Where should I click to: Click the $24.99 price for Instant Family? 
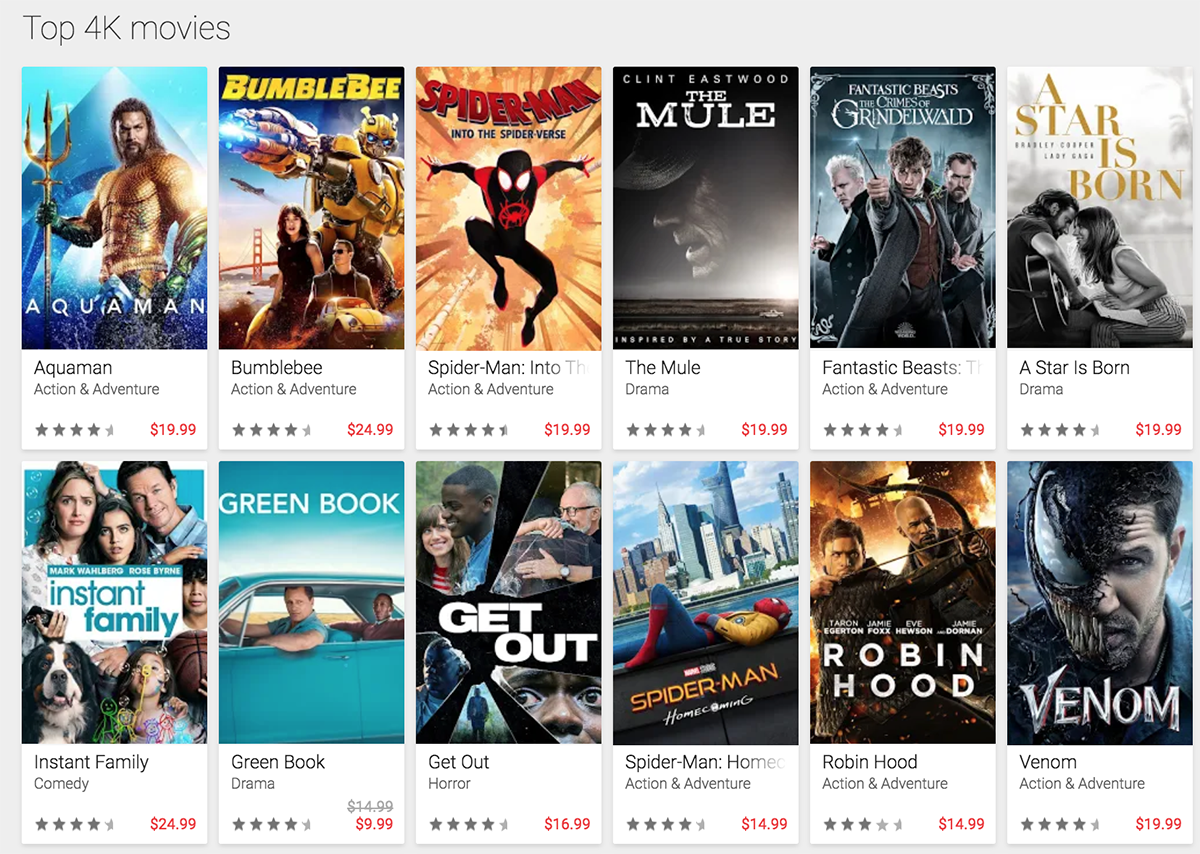point(173,825)
